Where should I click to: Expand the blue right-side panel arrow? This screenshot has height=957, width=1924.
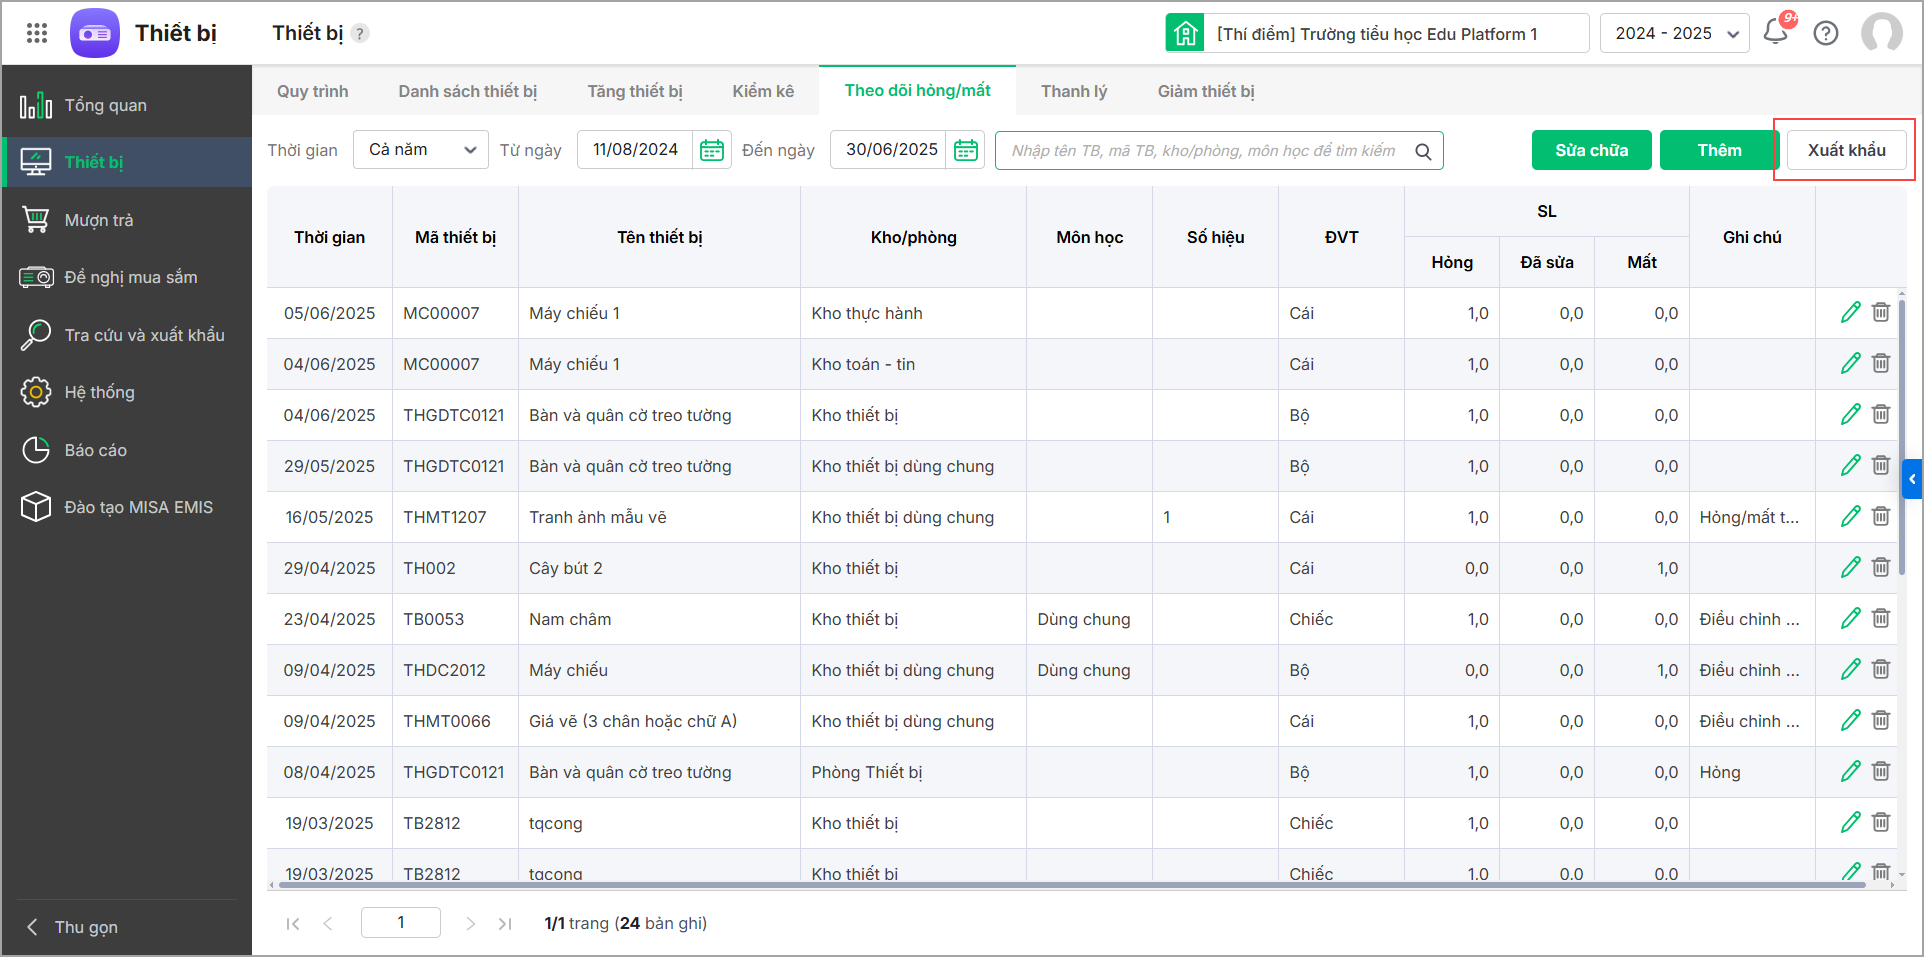(x=1912, y=479)
